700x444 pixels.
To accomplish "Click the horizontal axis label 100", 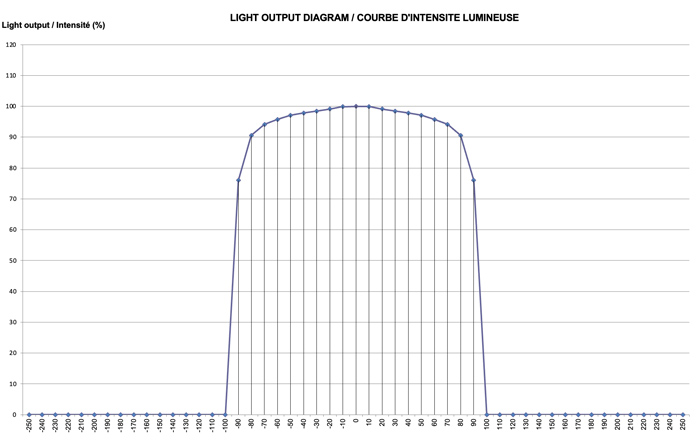I will click(x=487, y=424).
